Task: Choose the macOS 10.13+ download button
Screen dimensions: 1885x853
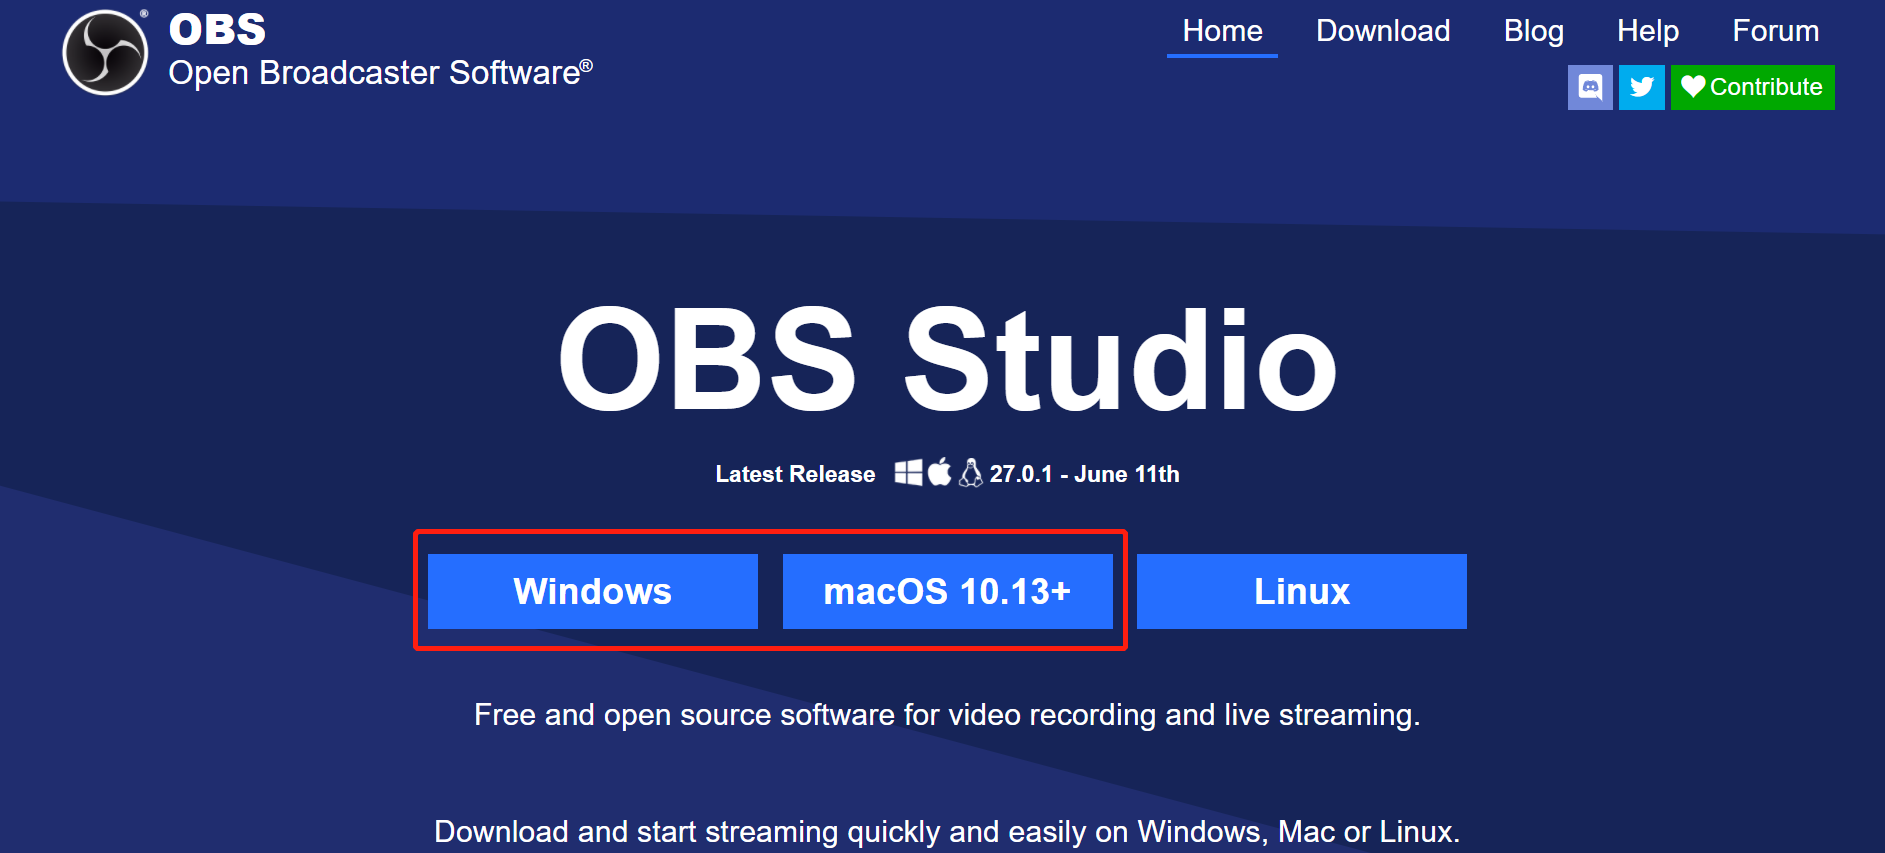Action: click(947, 591)
